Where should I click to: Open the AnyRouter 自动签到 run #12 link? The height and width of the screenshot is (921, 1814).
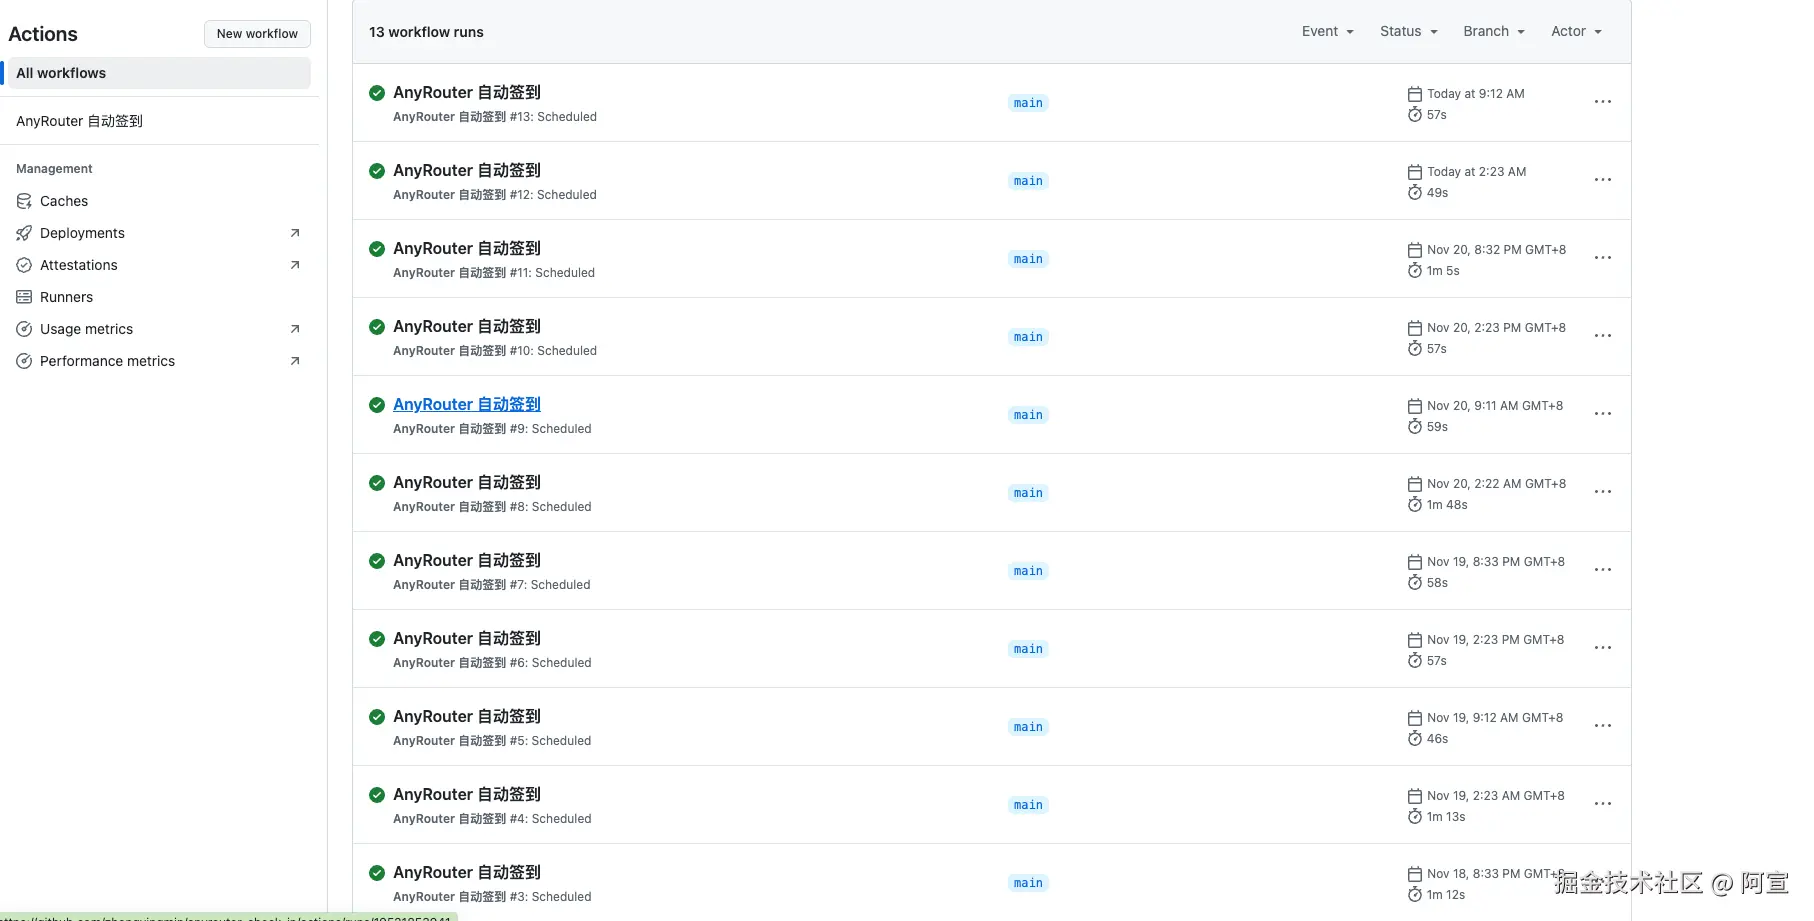tap(467, 170)
